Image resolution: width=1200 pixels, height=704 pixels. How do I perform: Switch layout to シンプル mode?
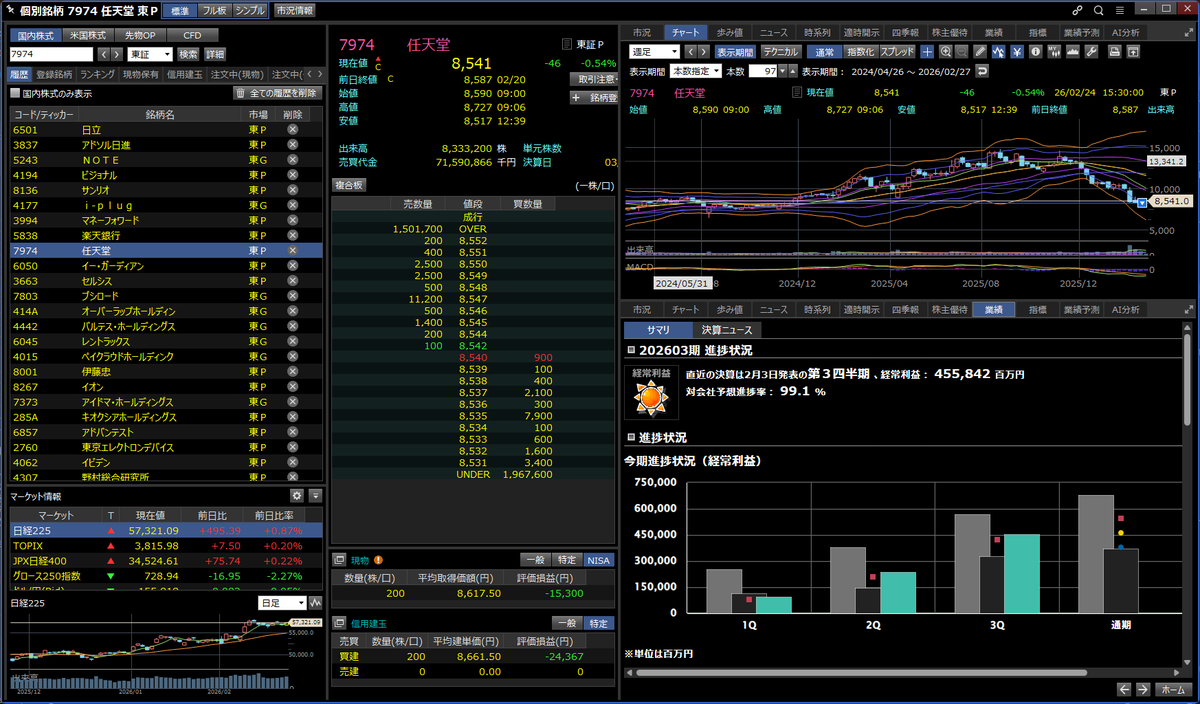[249, 10]
